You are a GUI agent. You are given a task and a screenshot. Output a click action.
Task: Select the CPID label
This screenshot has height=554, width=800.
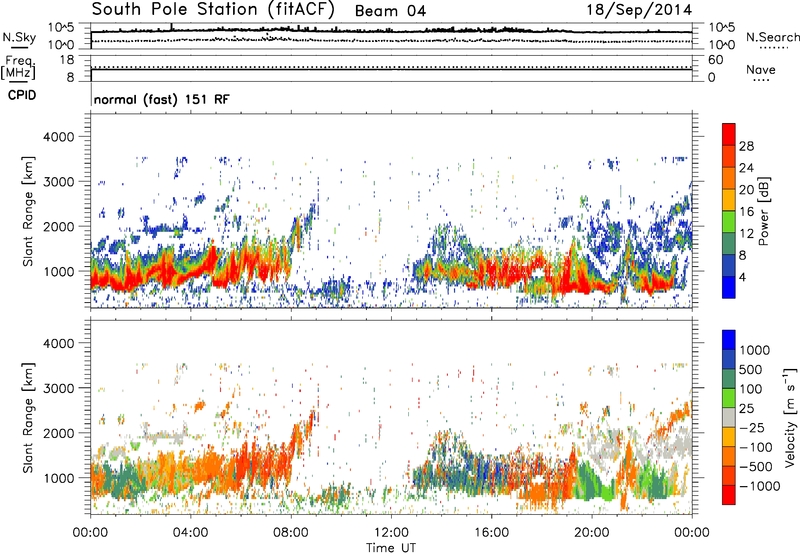click(22, 95)
